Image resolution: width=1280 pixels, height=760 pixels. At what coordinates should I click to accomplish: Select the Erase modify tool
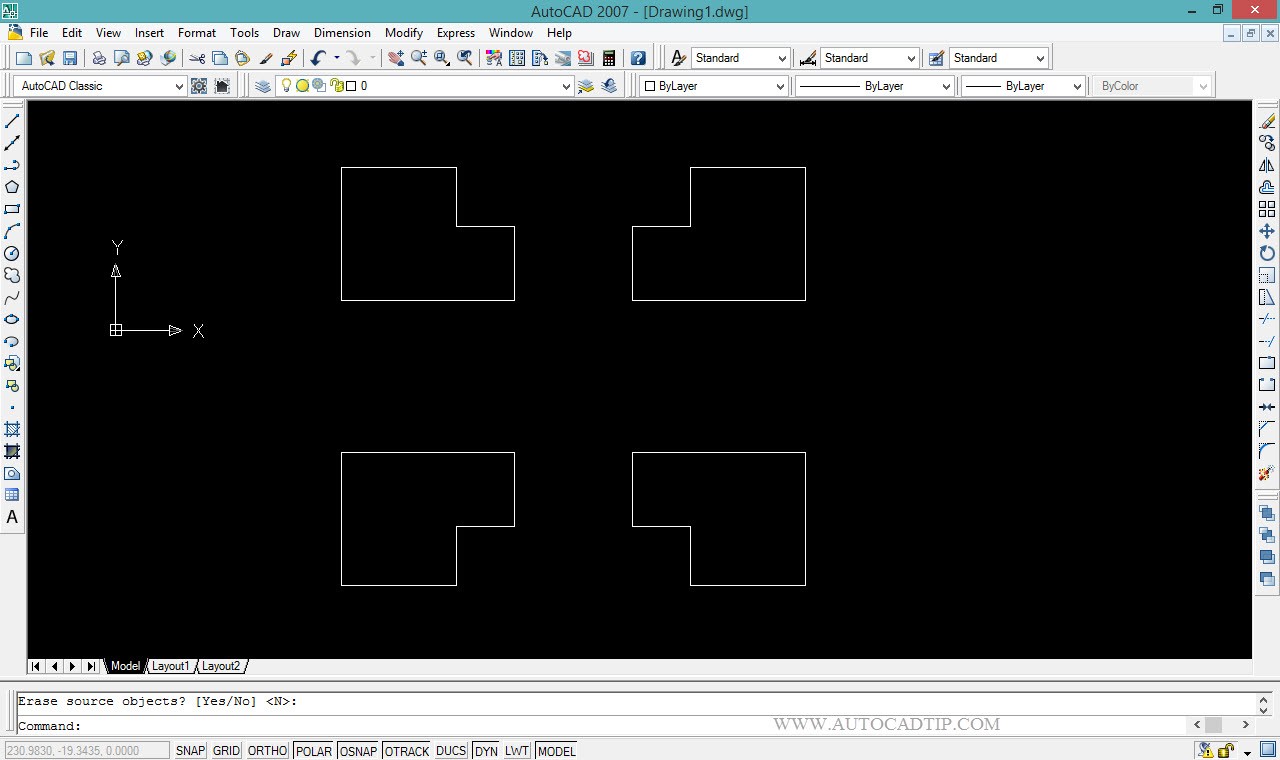point(1267,121)
